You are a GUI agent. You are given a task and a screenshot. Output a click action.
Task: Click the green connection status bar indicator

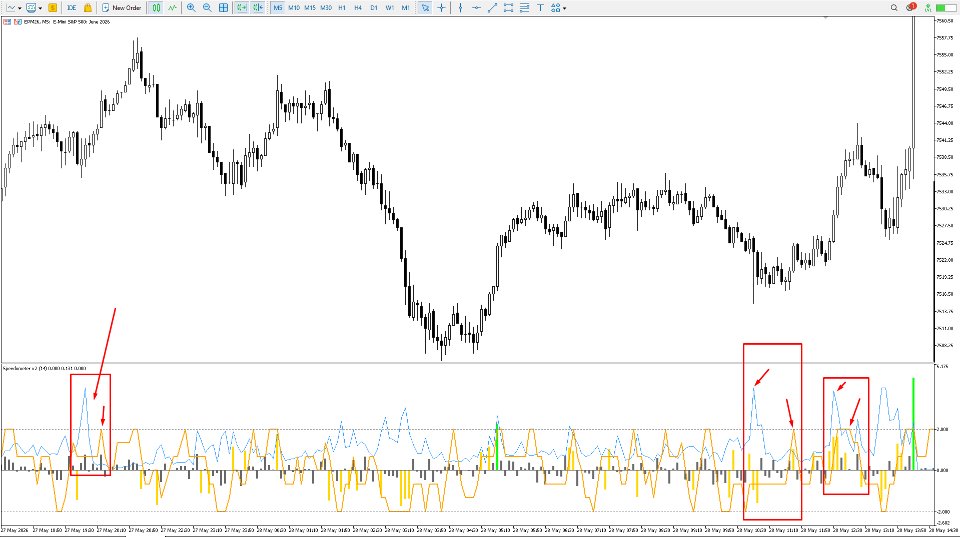click(945, 8)
